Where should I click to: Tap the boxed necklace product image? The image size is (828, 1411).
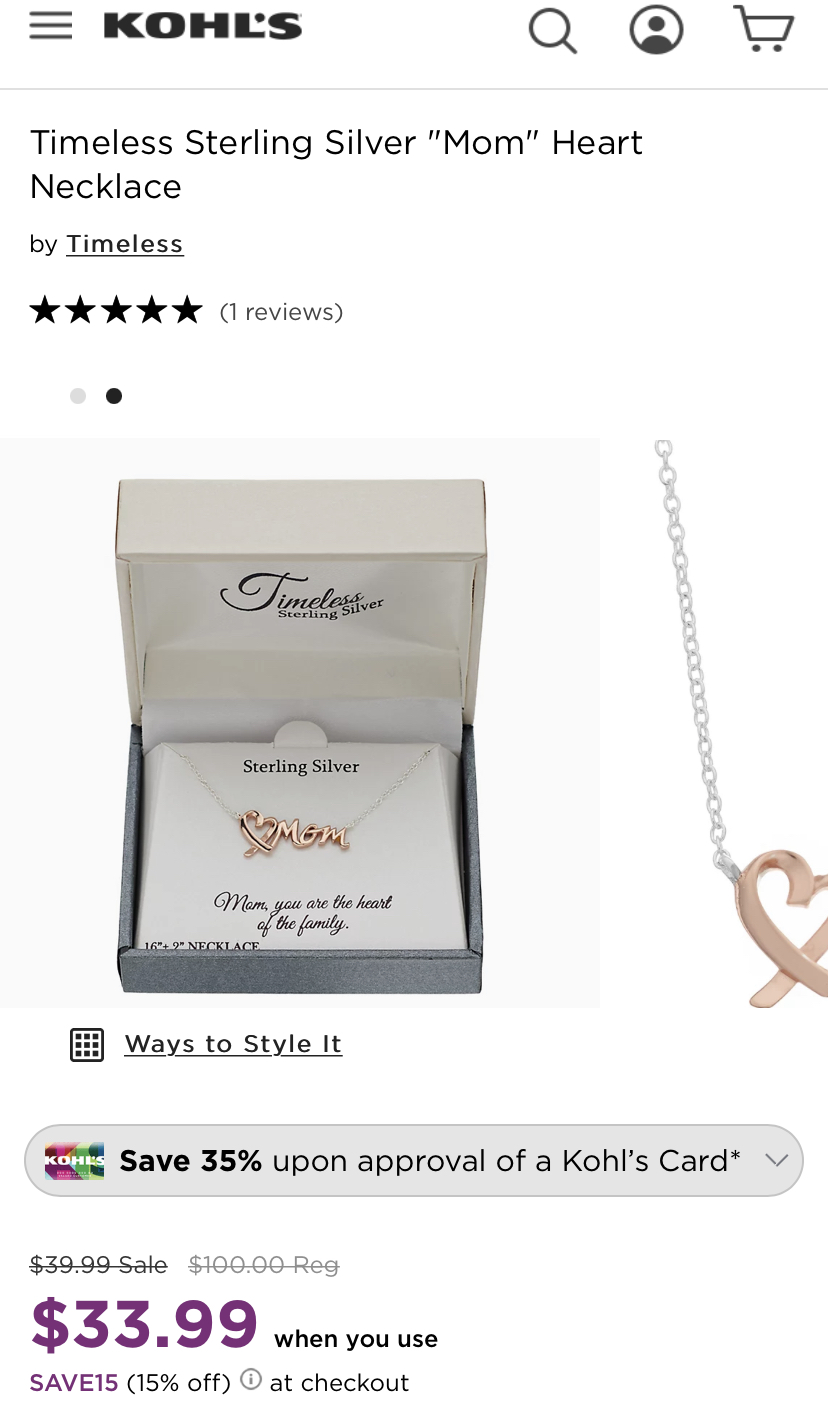300,723
